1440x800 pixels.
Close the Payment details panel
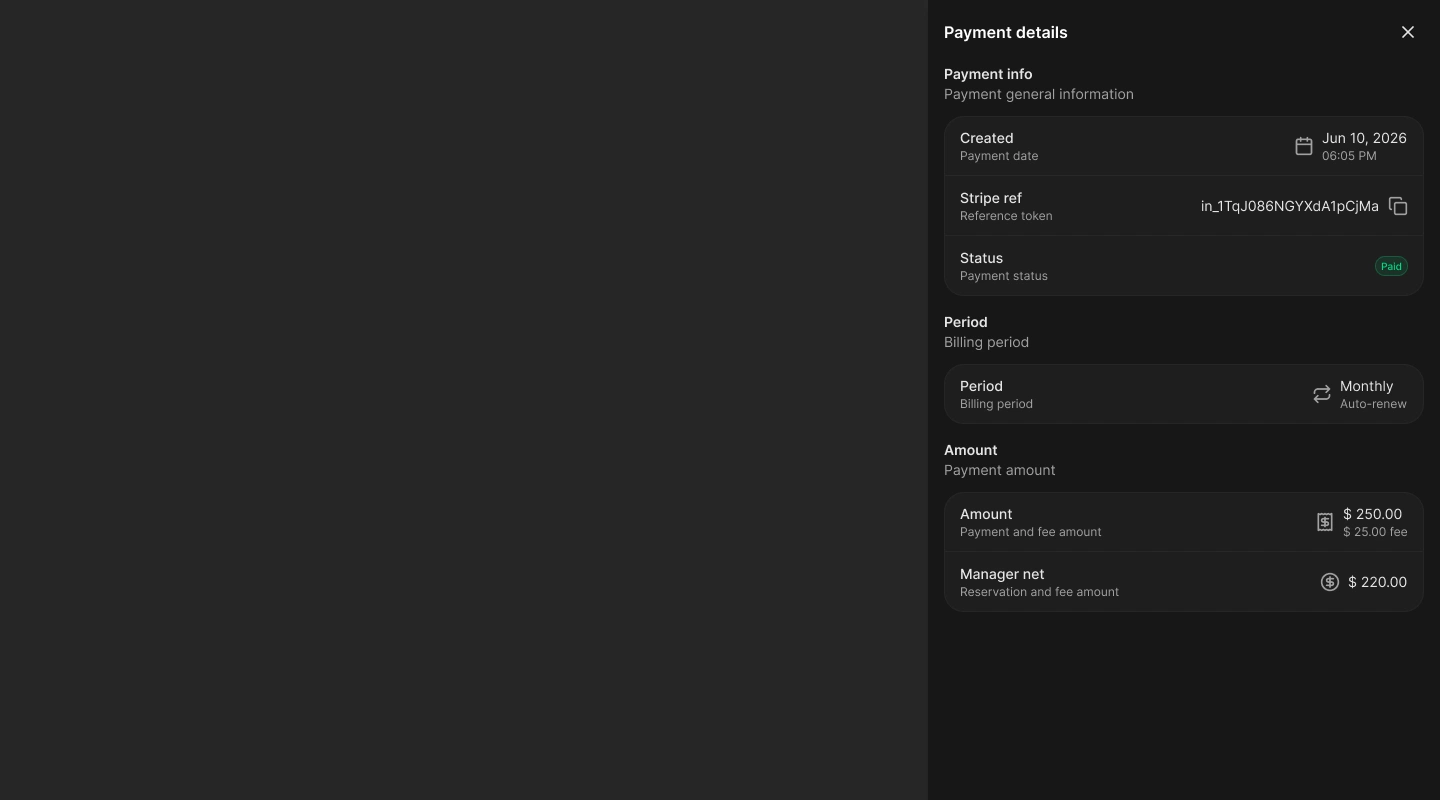(1408, 32)
